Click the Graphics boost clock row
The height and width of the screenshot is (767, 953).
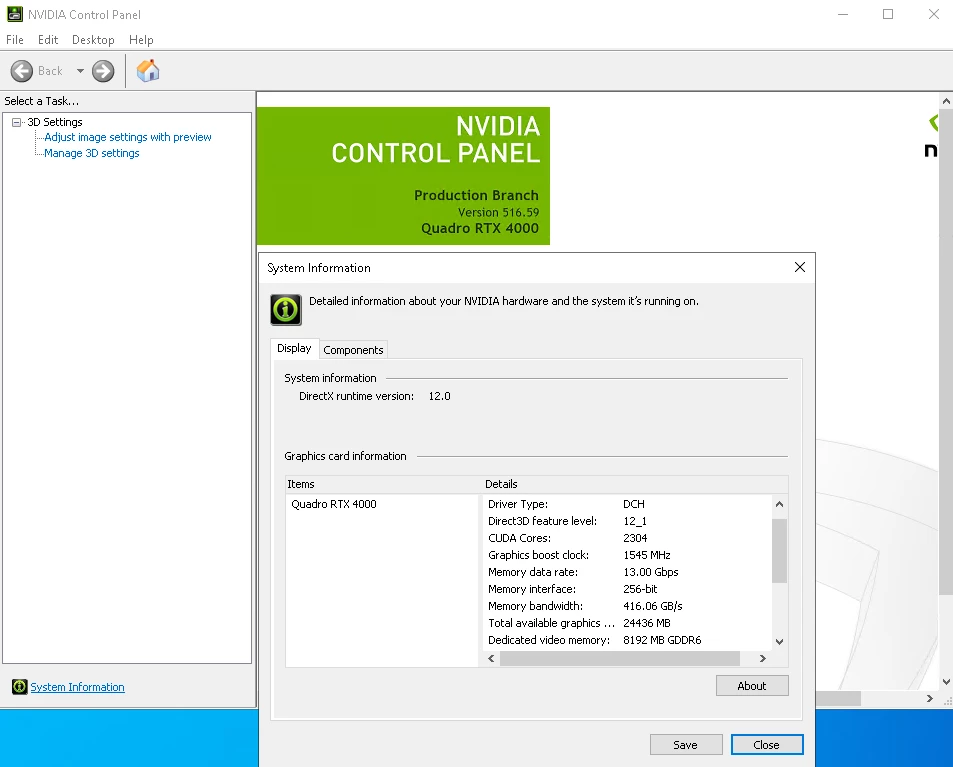point(627,555)
